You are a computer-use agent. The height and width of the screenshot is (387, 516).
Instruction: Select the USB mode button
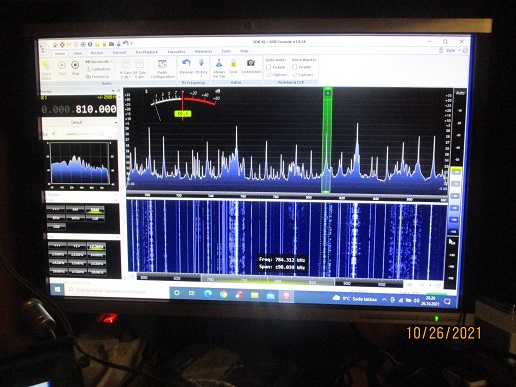(x=56, y=226)
